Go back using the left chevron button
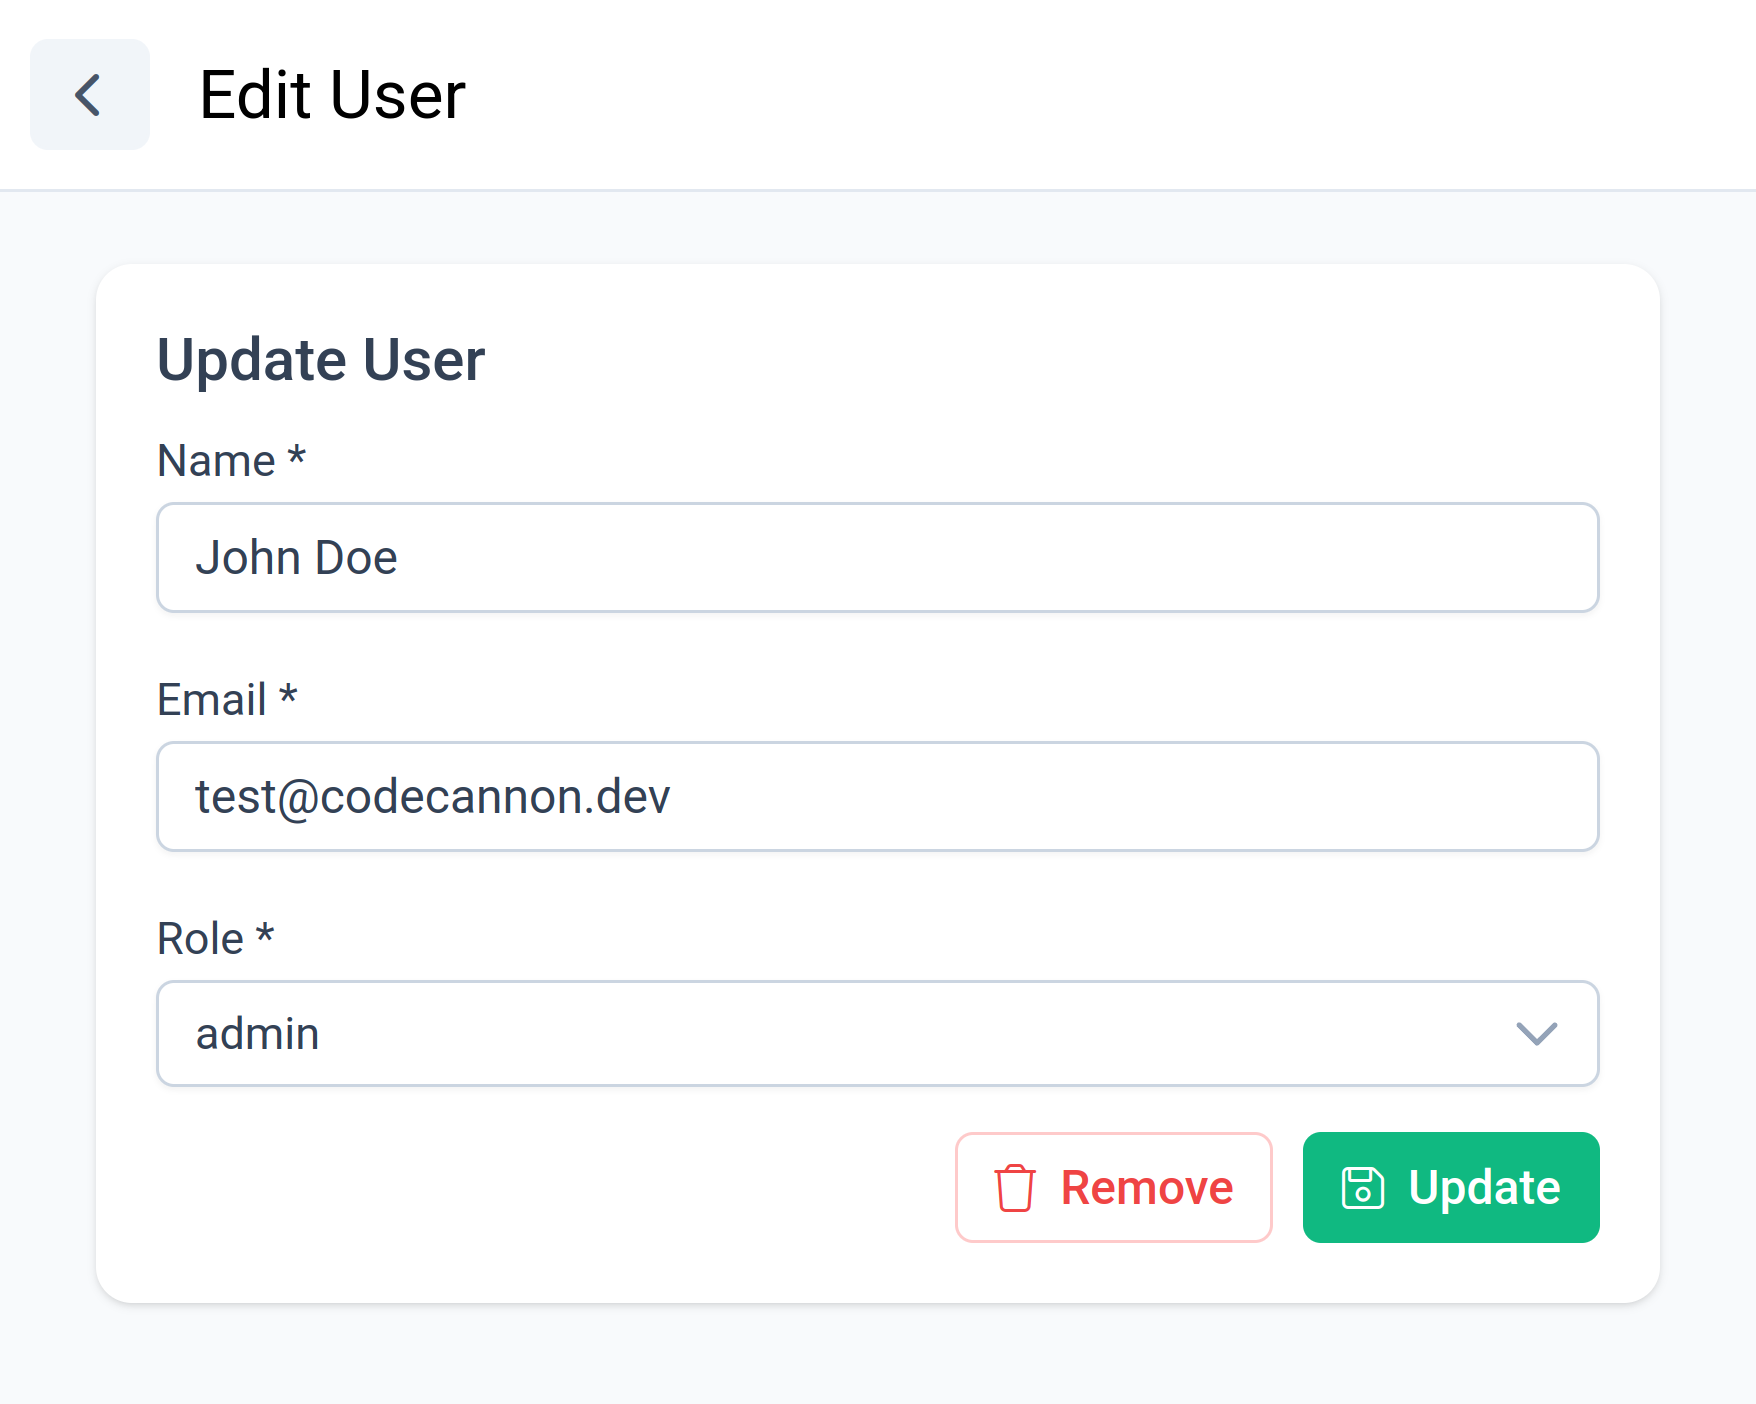Screen dimensions: 1756x1404 pyautogui.click(x=90, y=95)
